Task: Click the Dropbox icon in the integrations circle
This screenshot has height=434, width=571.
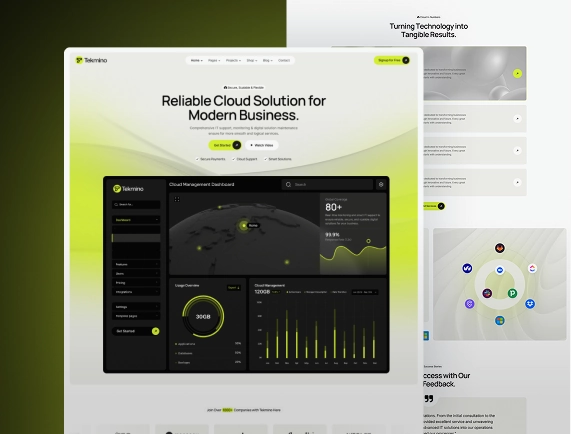Action: 530,304
